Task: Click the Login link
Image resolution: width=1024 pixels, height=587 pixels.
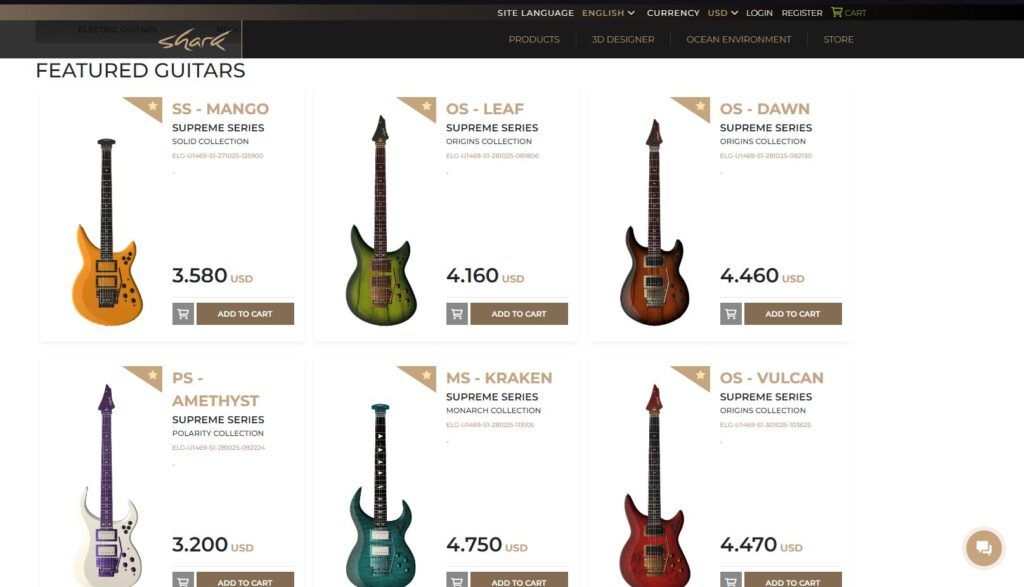Action: [x=760, y=12]
